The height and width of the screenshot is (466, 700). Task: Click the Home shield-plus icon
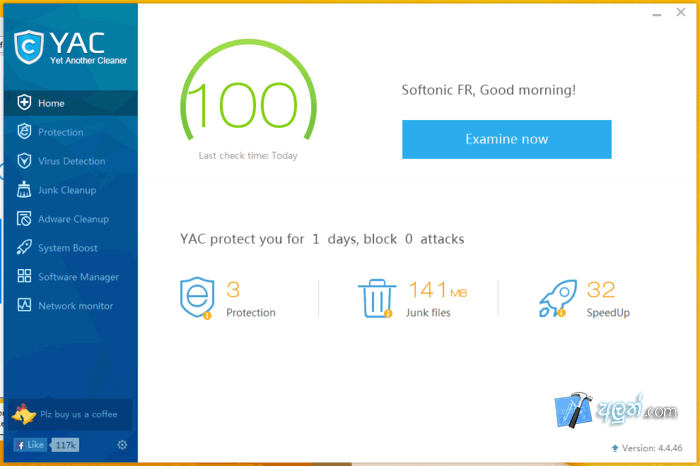click(x=24, y=103)
